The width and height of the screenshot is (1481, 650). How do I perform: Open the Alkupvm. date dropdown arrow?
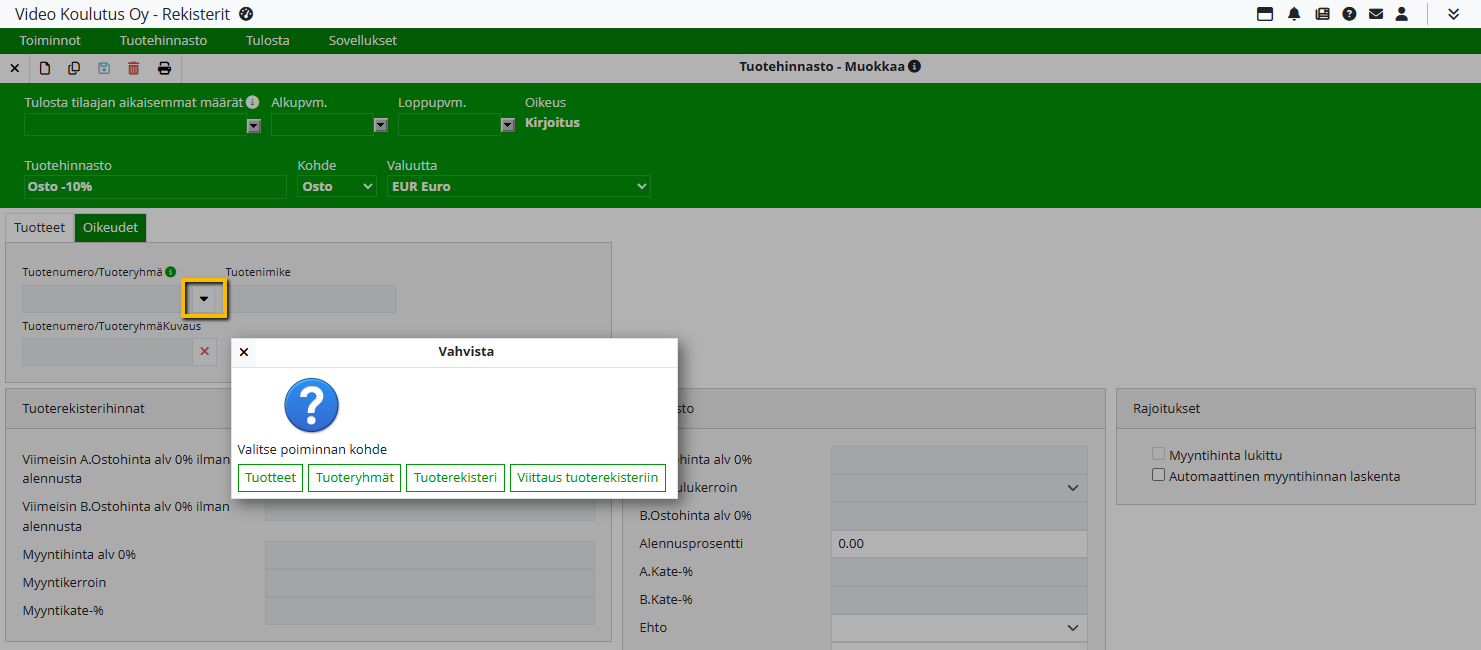(x=380, y=126)
